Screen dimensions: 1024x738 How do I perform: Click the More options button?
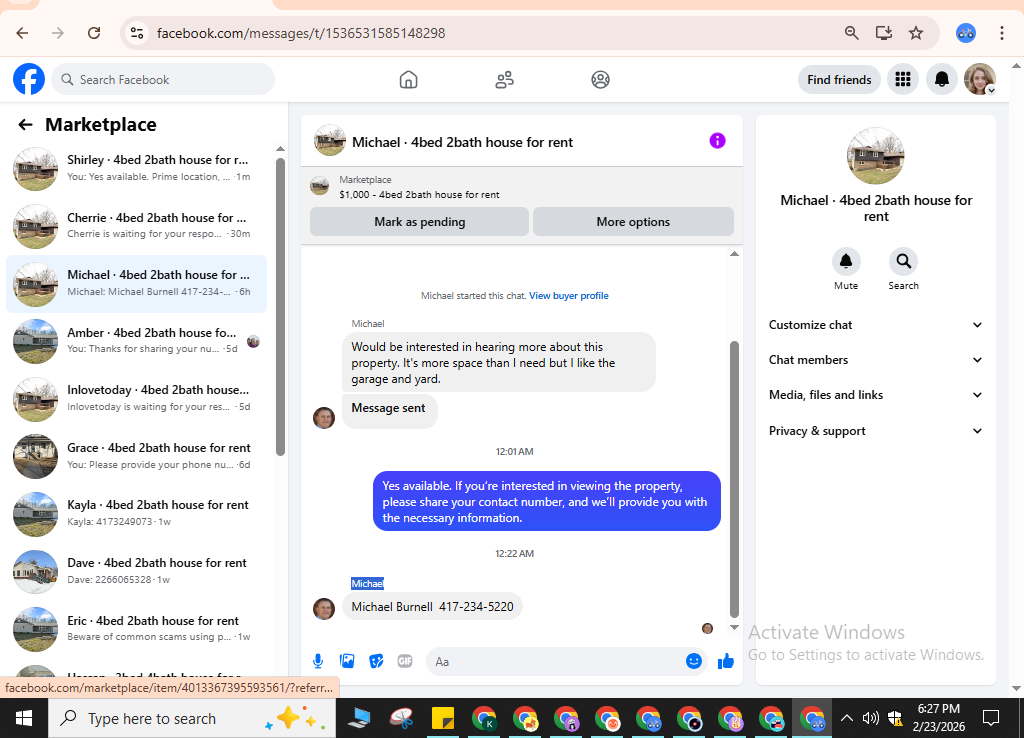pyautogui.click(x=633, y=221)
